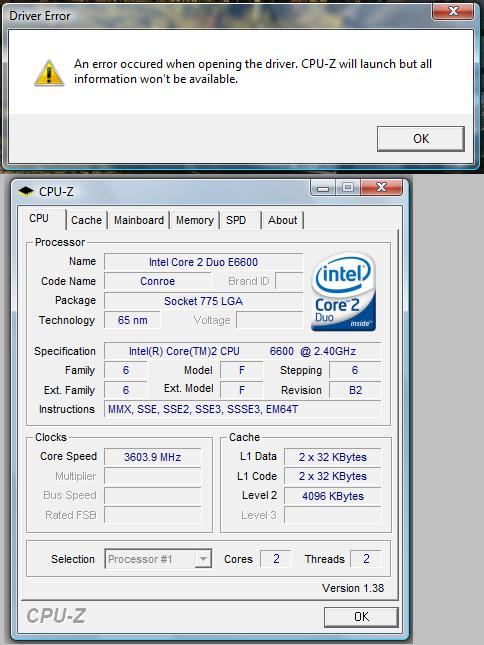Image resolution: width=484 pixels, height=645 pixels.
Task: Click the Instructions list 'MMX, SSE, SSE2...'
Action: tap(243, 409)
